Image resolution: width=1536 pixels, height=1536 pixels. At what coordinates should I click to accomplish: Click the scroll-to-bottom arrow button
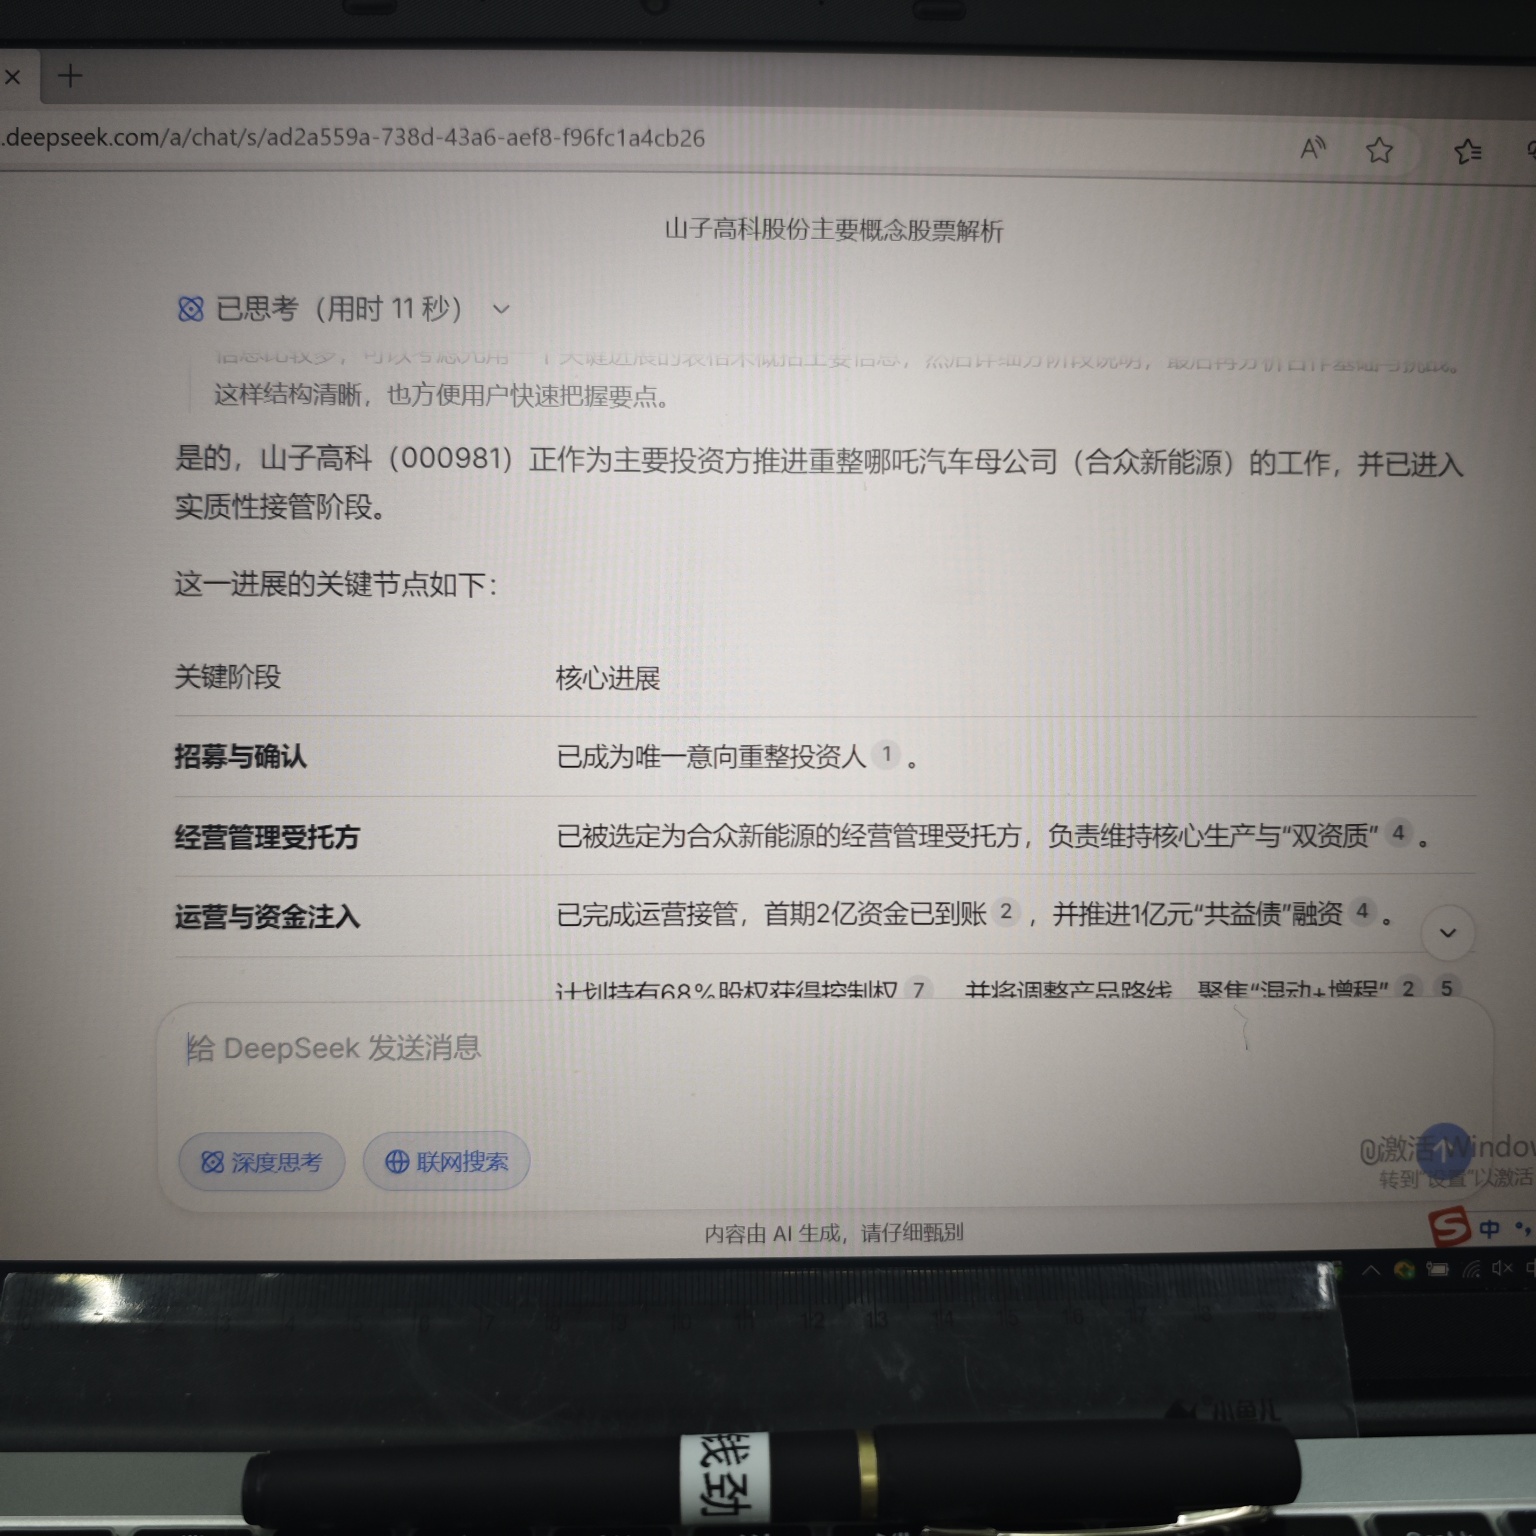[x=1447, y=933]
